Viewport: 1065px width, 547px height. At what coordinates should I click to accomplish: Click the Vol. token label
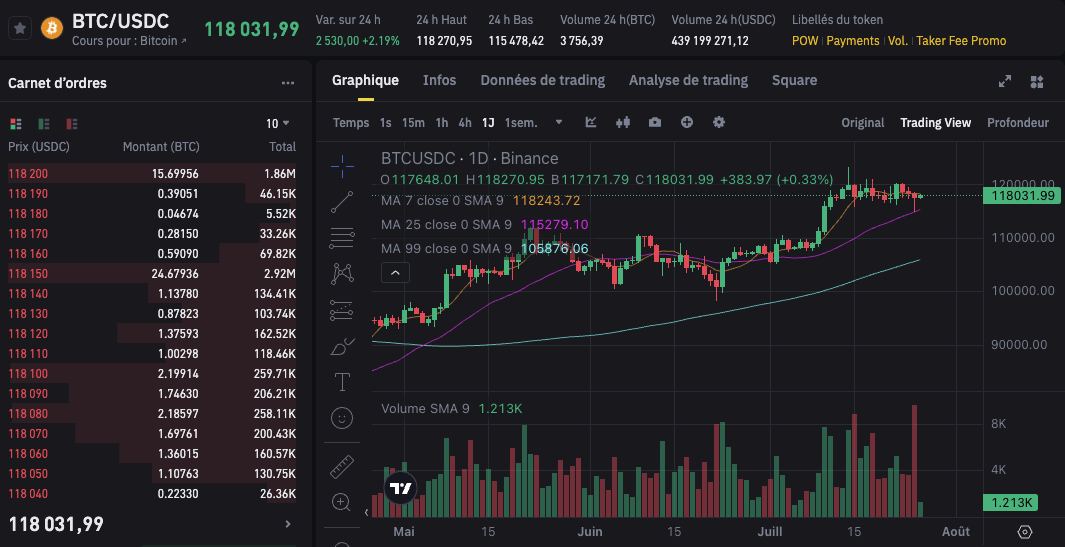click(898, 41)
